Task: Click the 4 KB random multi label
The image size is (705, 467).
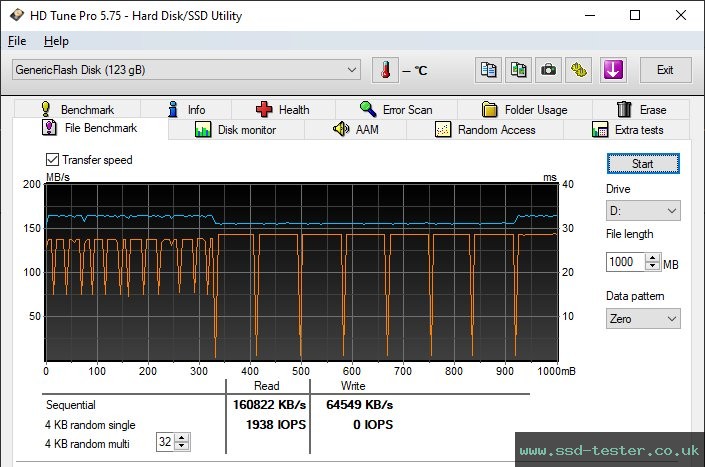Action: (87, 444)
